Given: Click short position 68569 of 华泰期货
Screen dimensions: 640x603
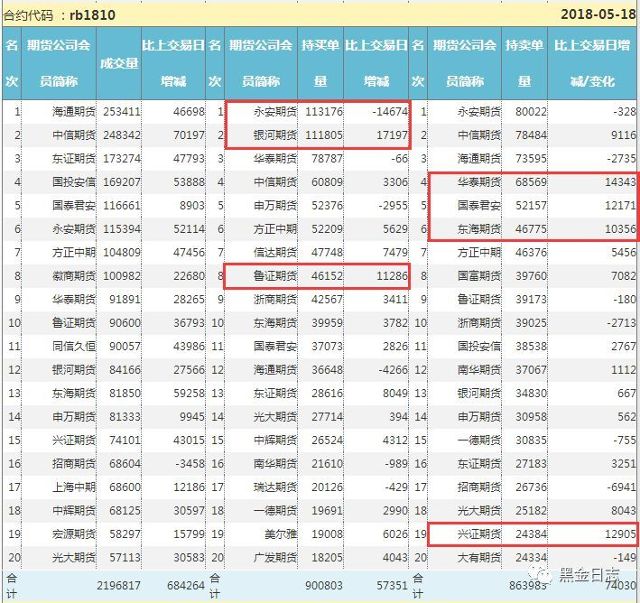Looking at the screenshot, I should [531, 182].
